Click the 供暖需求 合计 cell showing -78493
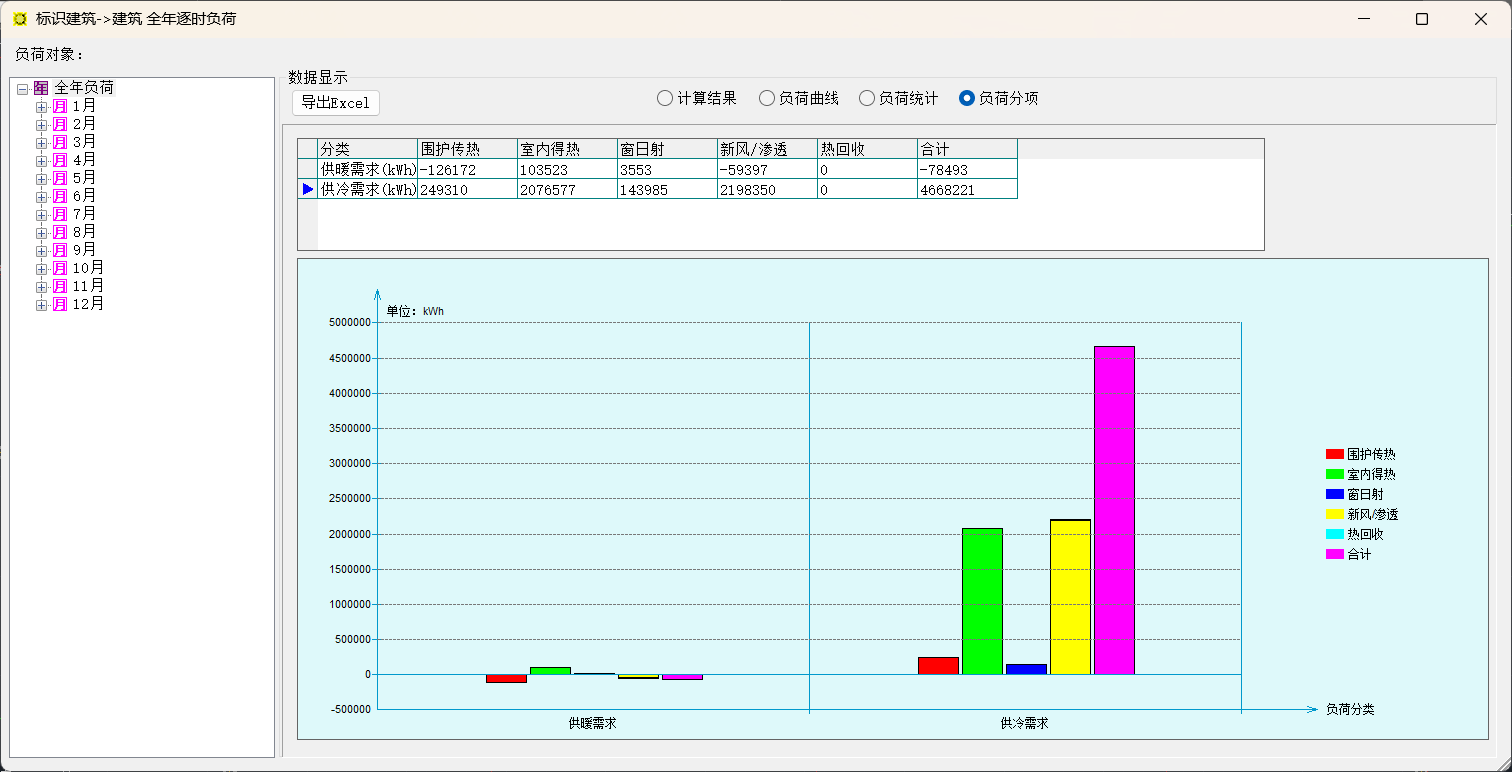The height and width of the screenshot is (772, 1512). tap(967, 170)
